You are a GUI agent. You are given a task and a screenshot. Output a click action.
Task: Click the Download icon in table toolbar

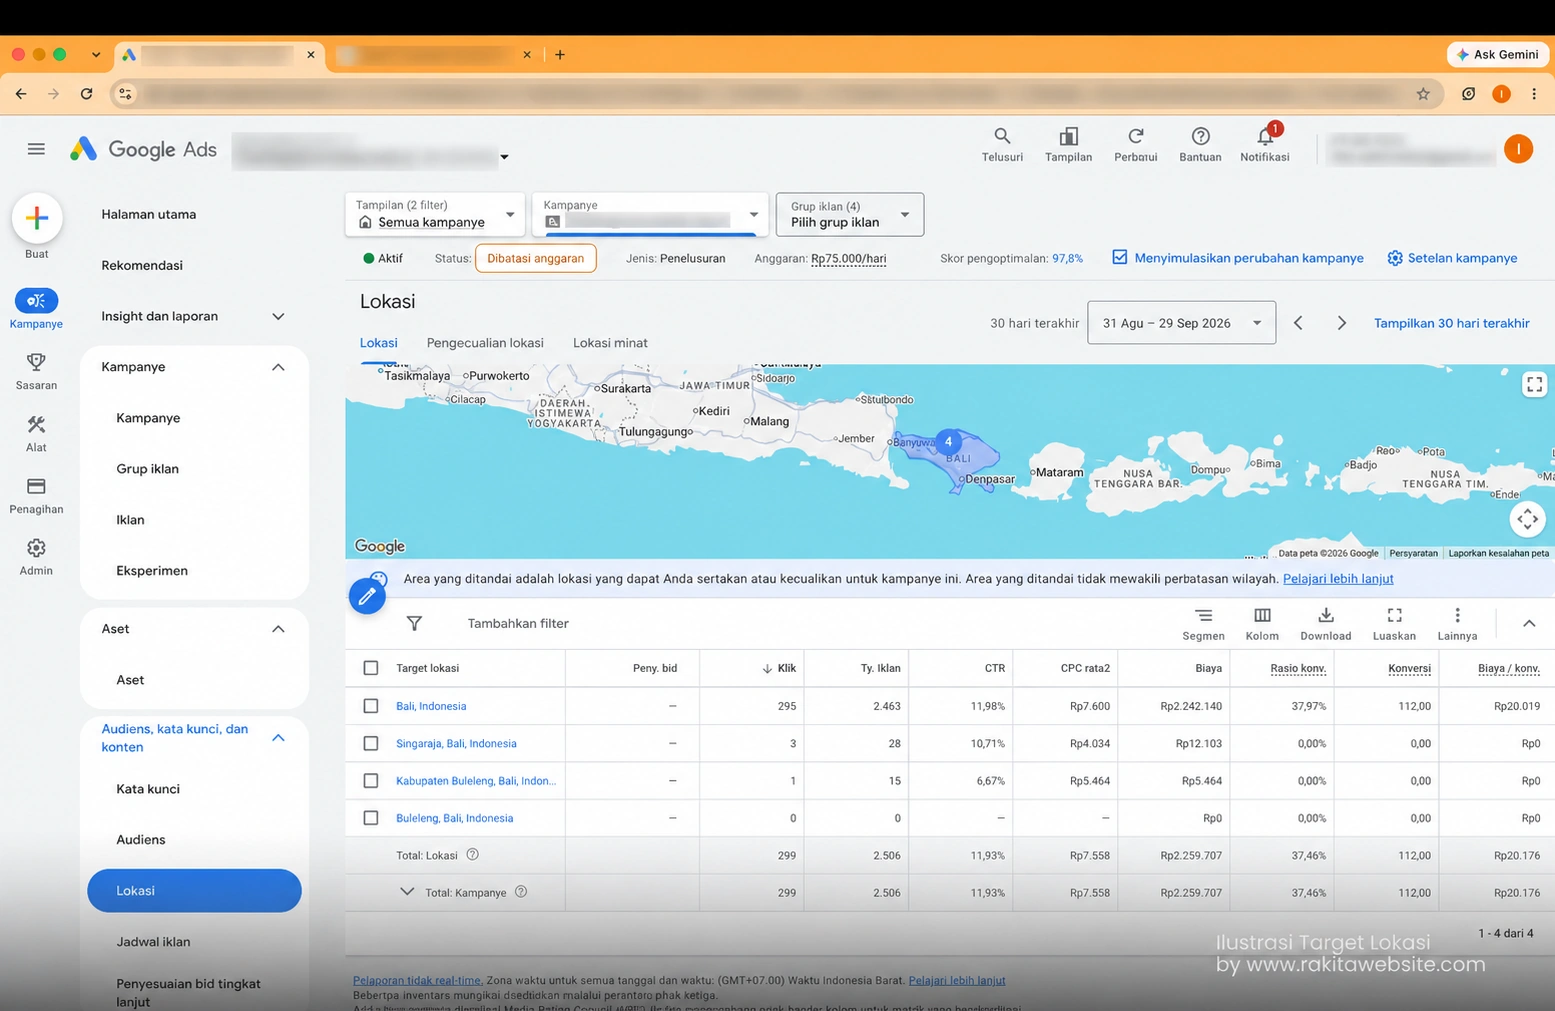1325,616
